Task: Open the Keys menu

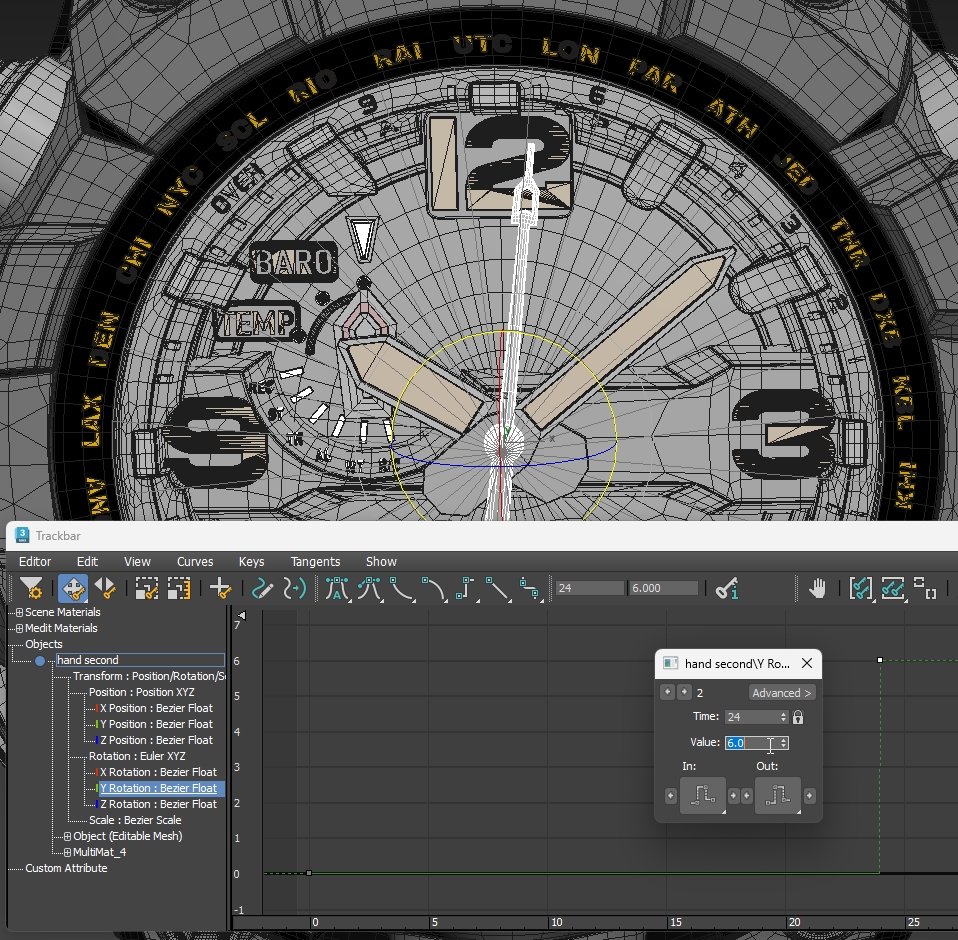Action: point(251,561)
